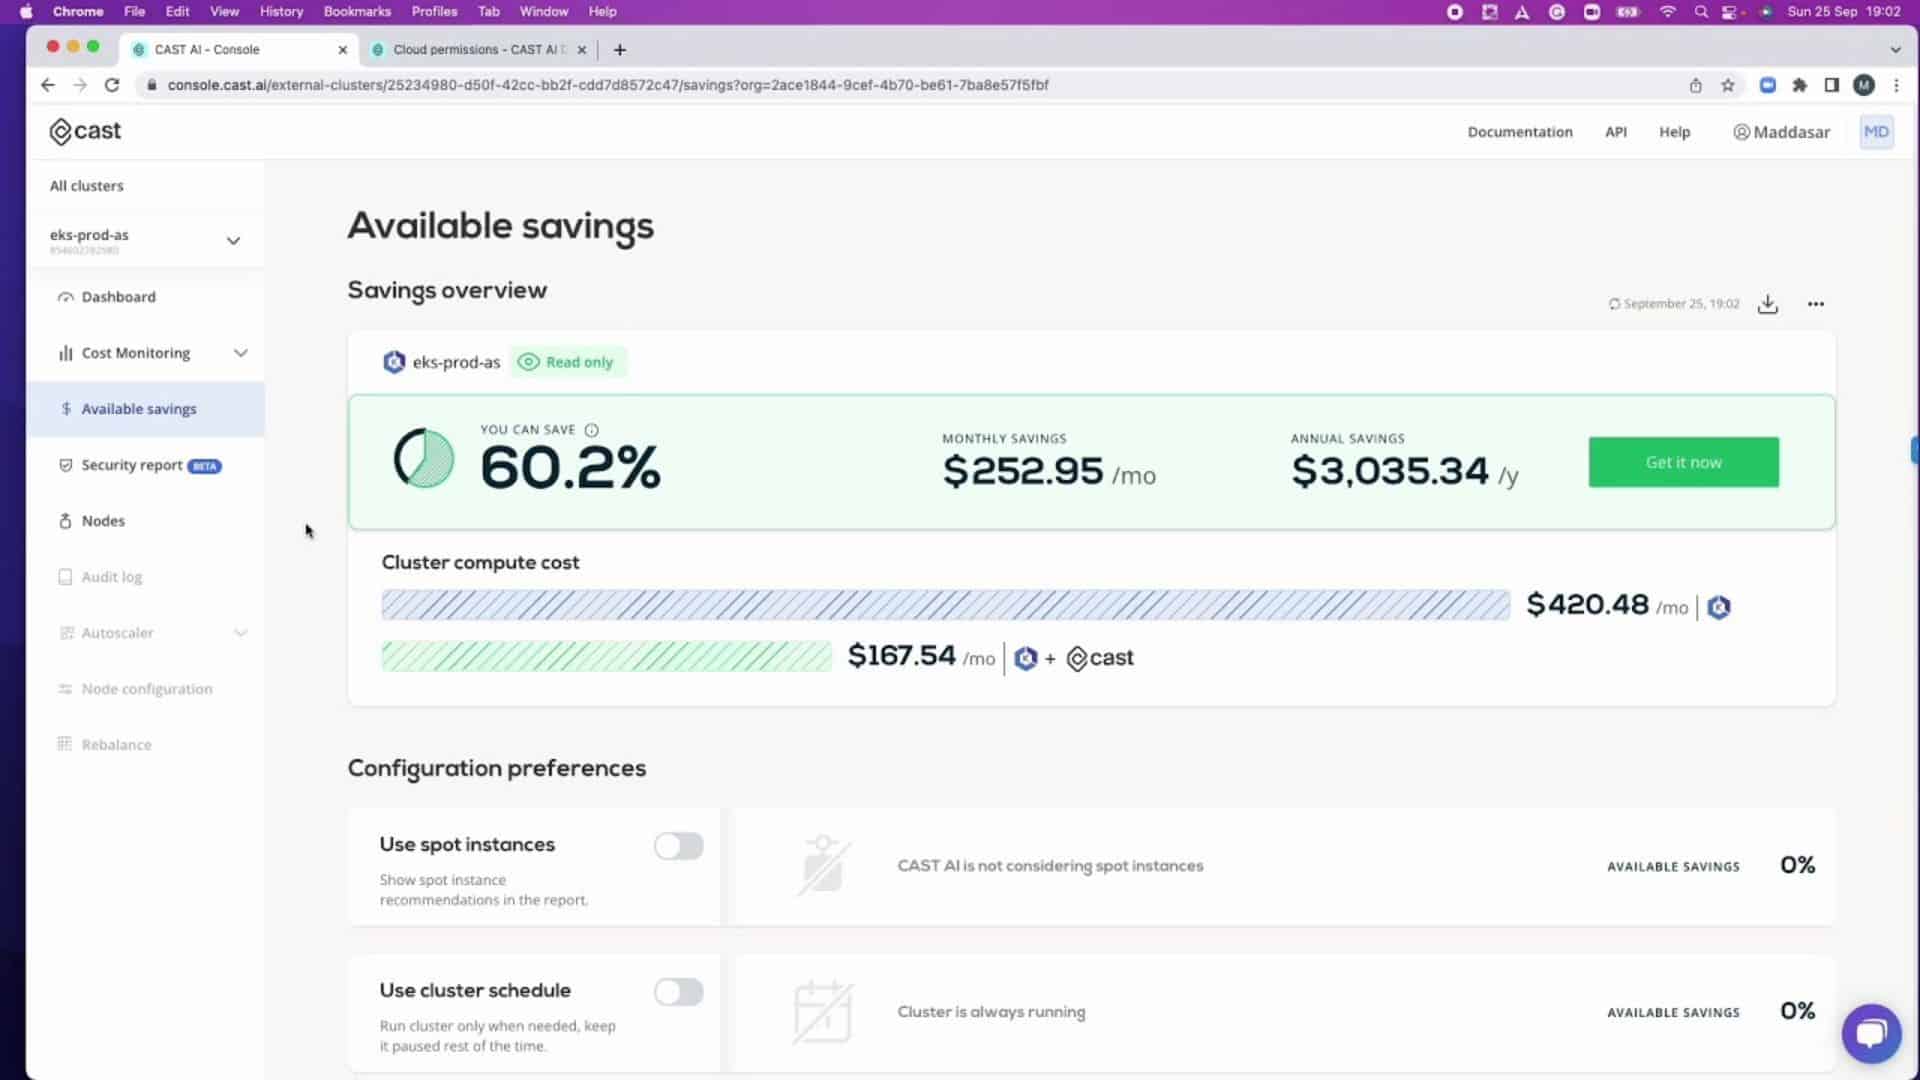
Task: Reload the page with refresh icon
Action: tap(112, 85)
